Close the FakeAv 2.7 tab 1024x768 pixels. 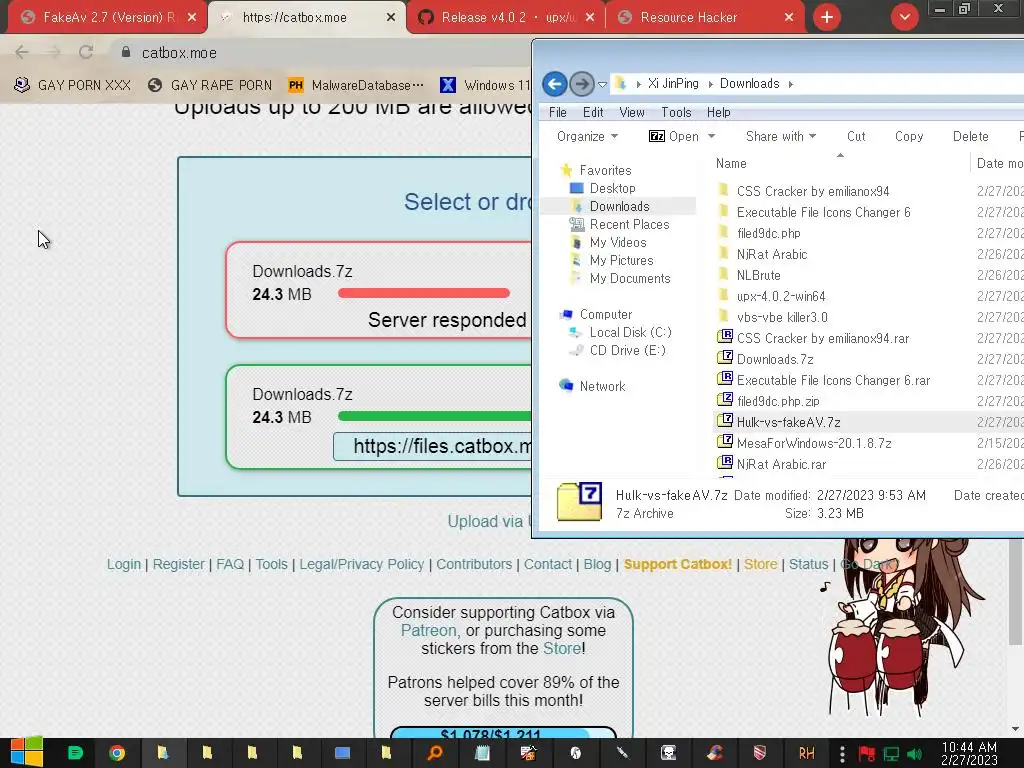pyautogui.click(x=191, y=18)
